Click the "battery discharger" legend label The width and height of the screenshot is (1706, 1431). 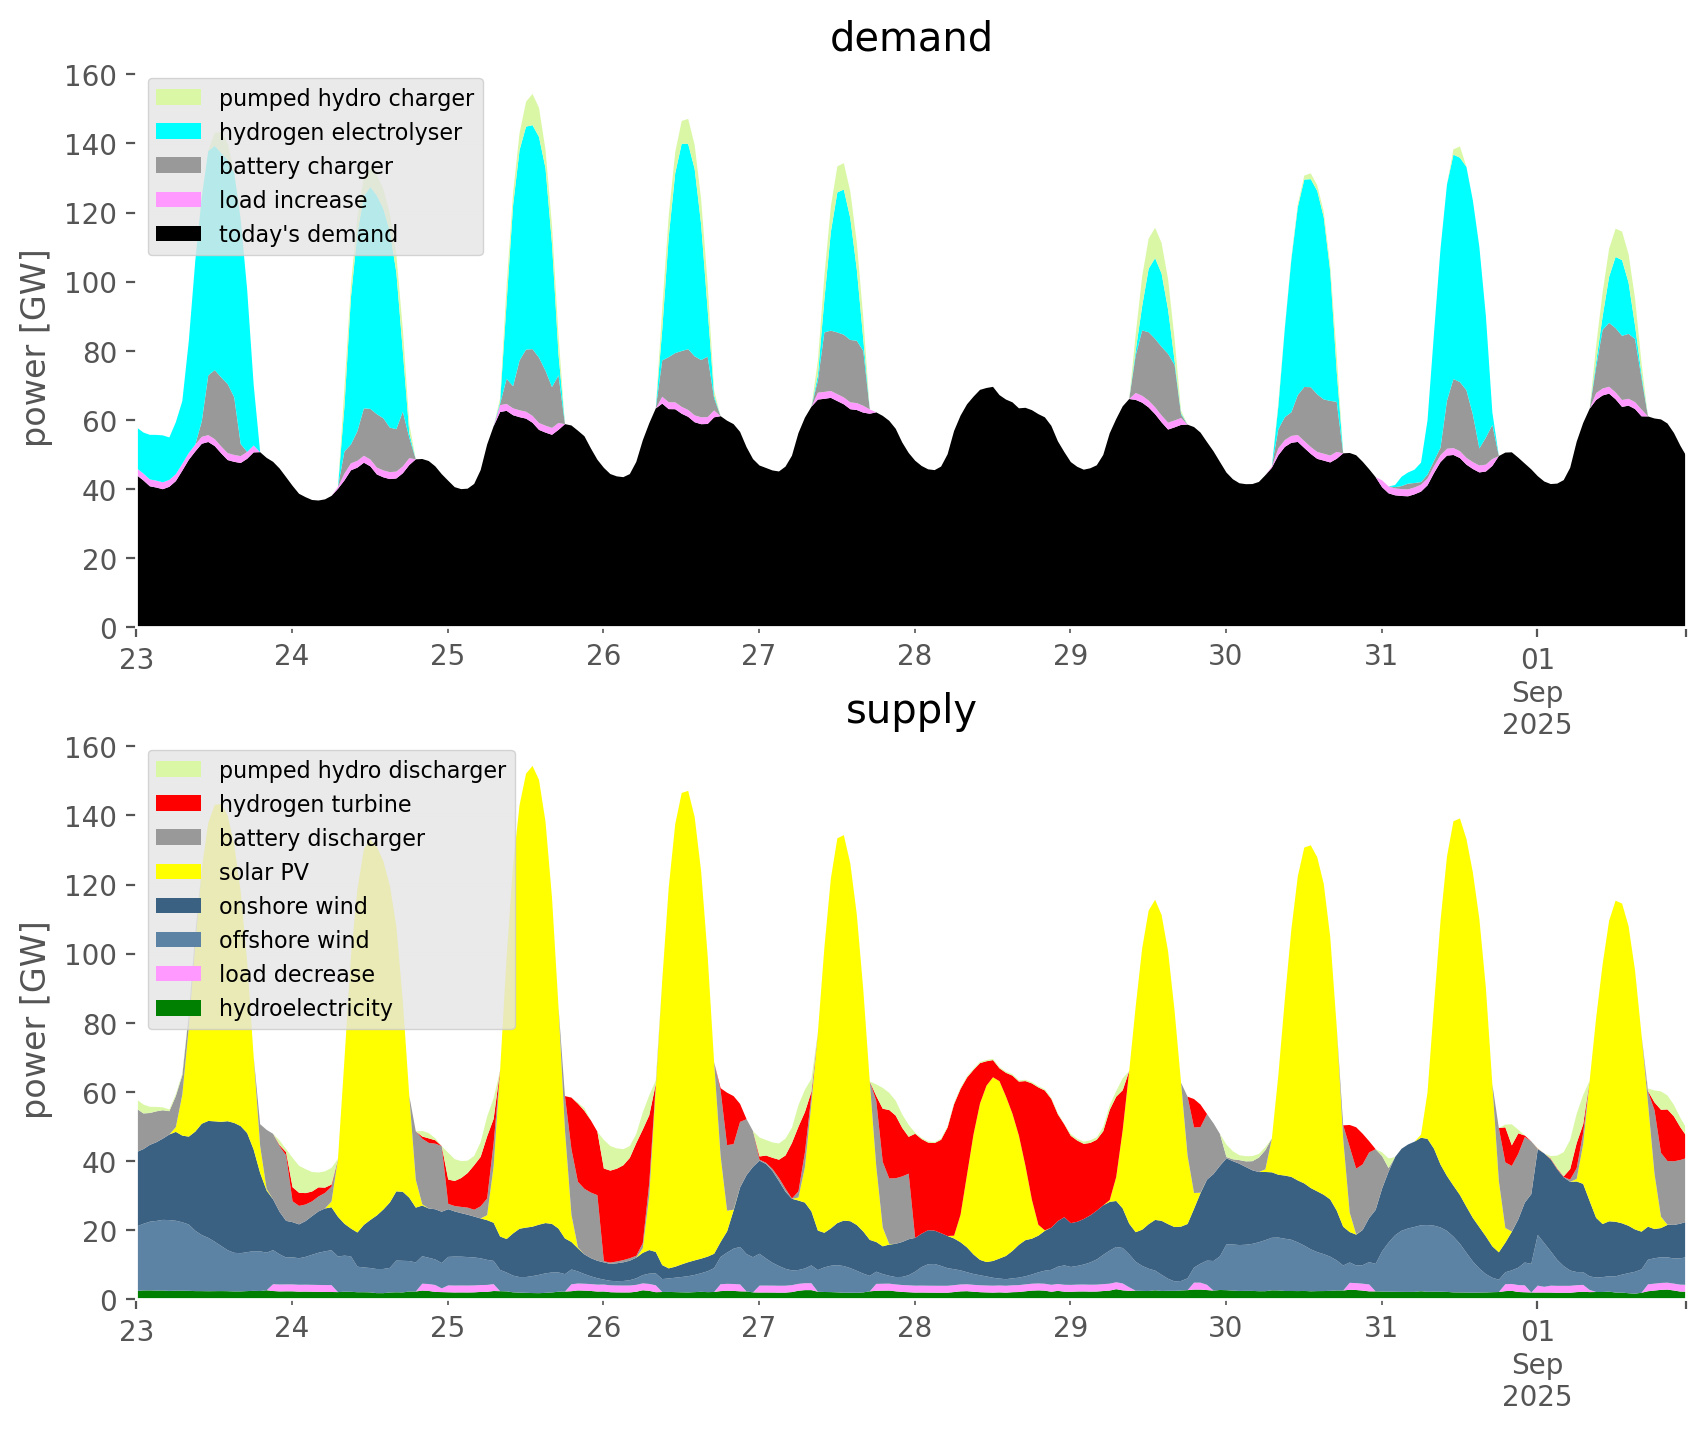tap(322, 838)
